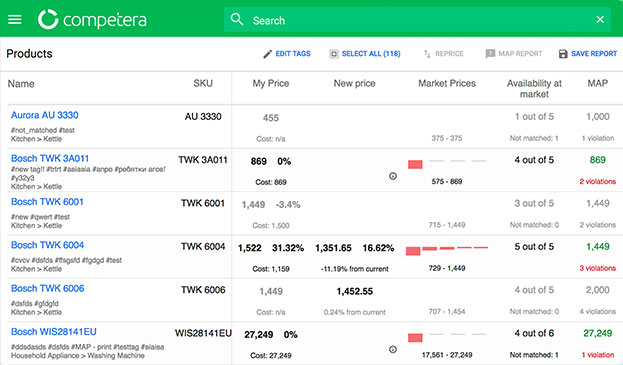Click the info circle icon in Bosch TWK 3A011 row

(393, 176)
